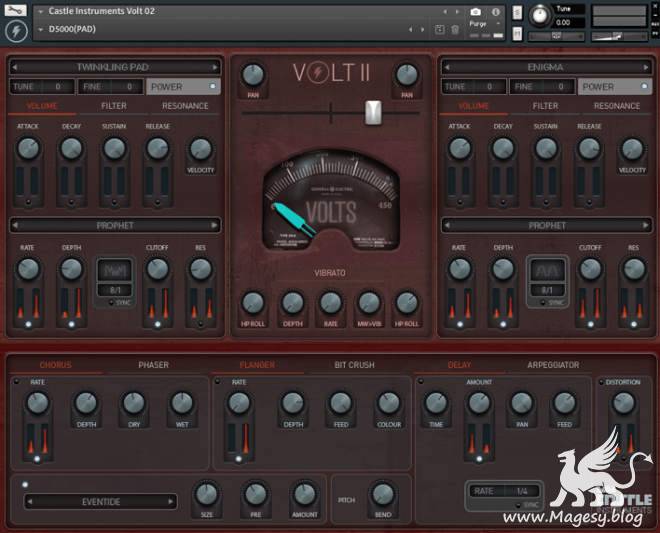Click the delay RATE 1/4 value box
The width and height of the screenshot is (660, 533).
tap(503, 491)
